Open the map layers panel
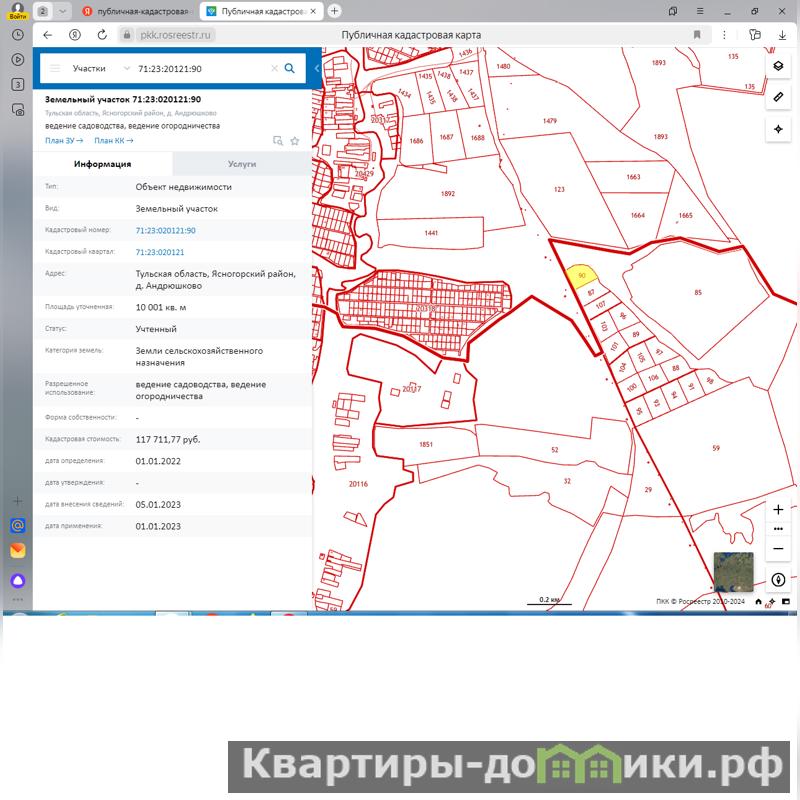Image resolution: width=800 pixels, height=800 pixels. click(x=778, y=66)
